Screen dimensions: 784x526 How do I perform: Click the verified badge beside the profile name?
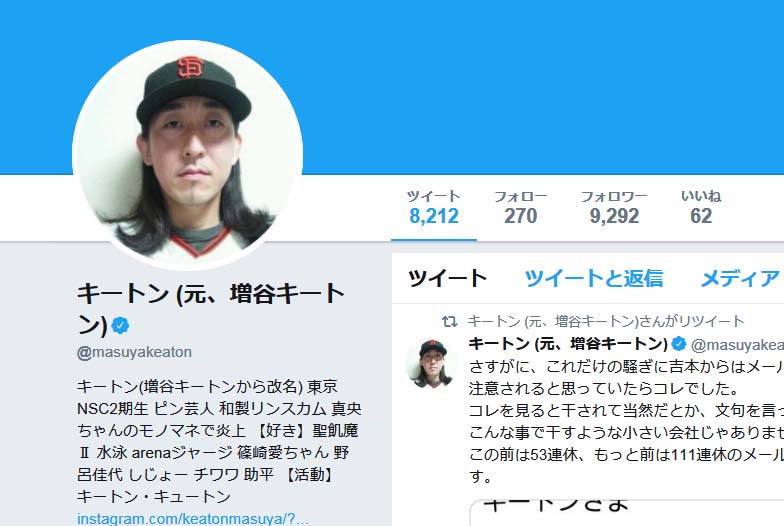[x=120, y=326]
